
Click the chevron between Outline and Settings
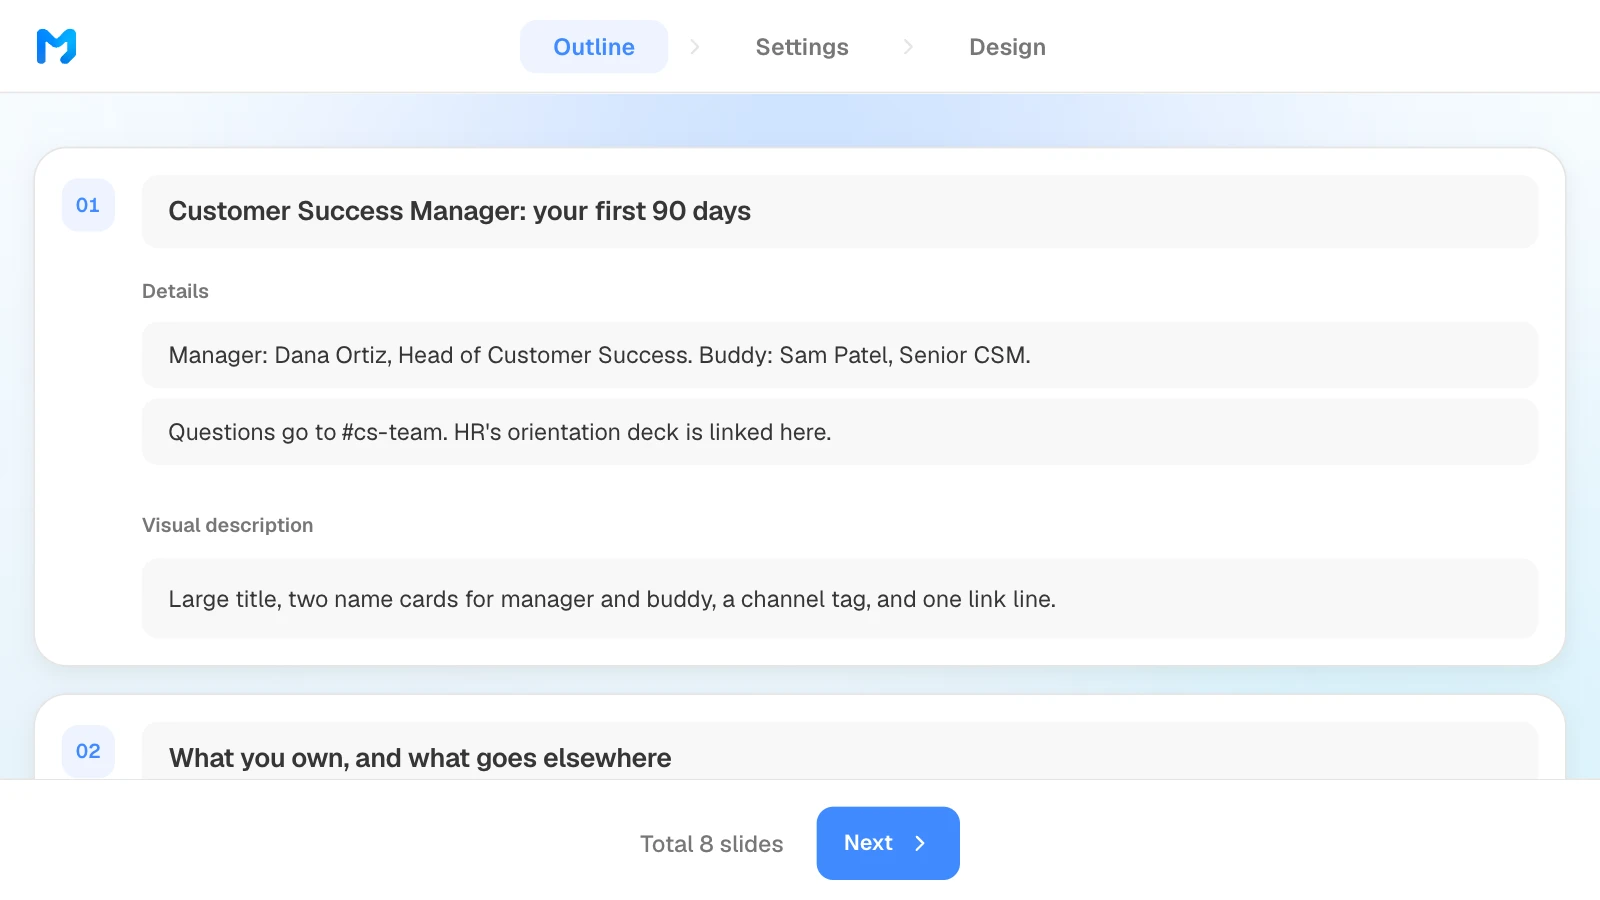695,47
